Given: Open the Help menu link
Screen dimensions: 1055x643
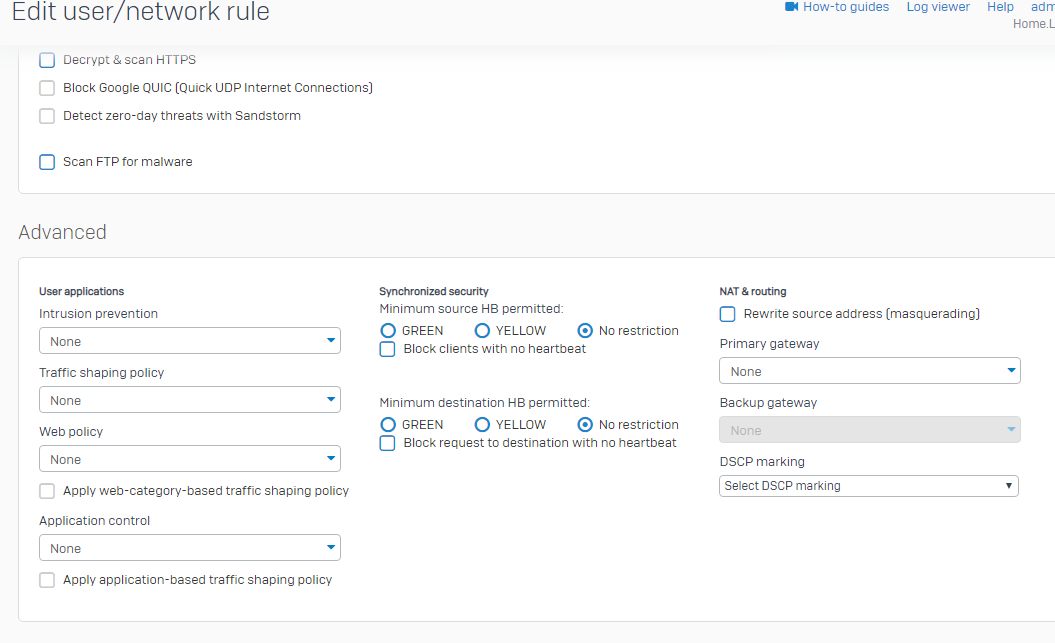Looking at the screenshot, I should pos(1000,7).
